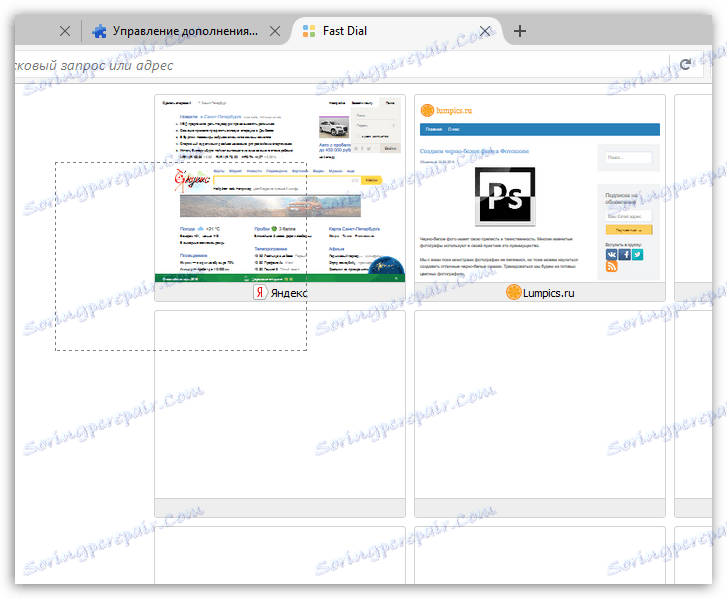Screen dimensions: 727x599
Task: Close the Управление дополнениями tab
Action: (x=275, y=31)
